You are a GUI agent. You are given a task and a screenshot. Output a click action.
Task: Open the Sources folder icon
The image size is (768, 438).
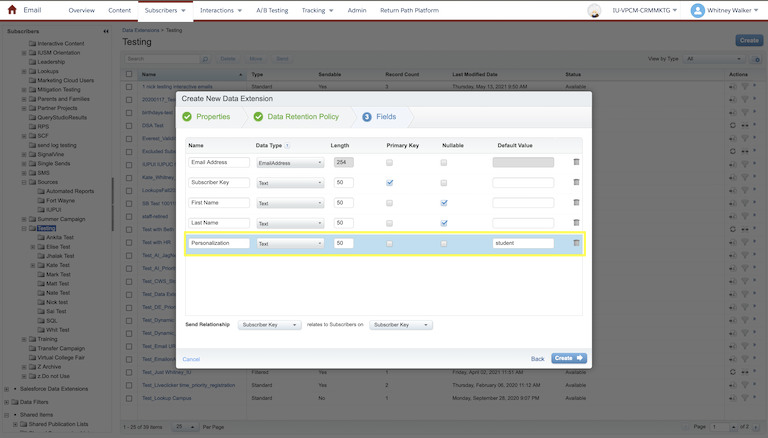point(32,182)
